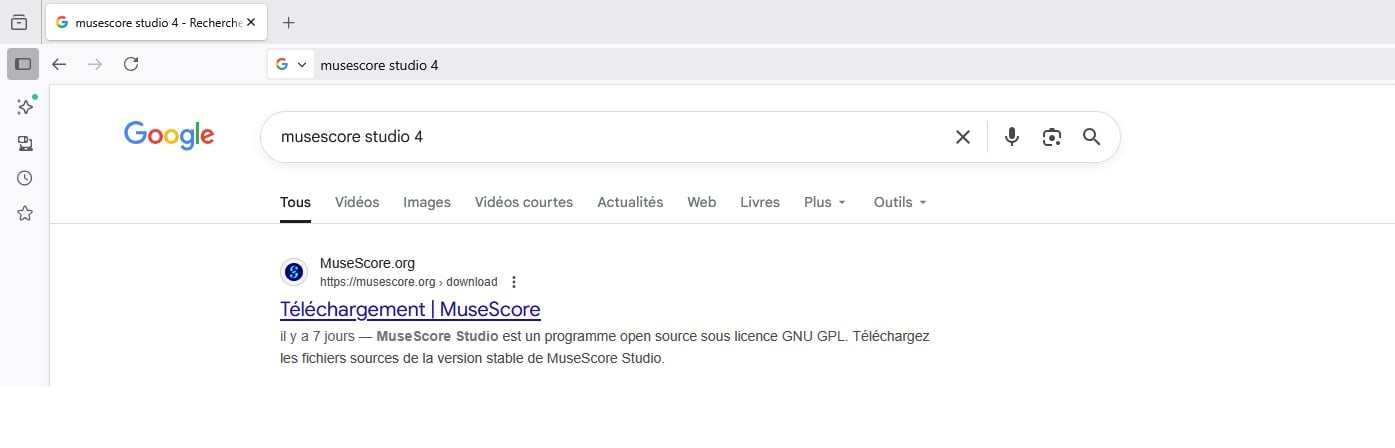
Task: Search by image with camera icon
Action: click(1051, 137)
